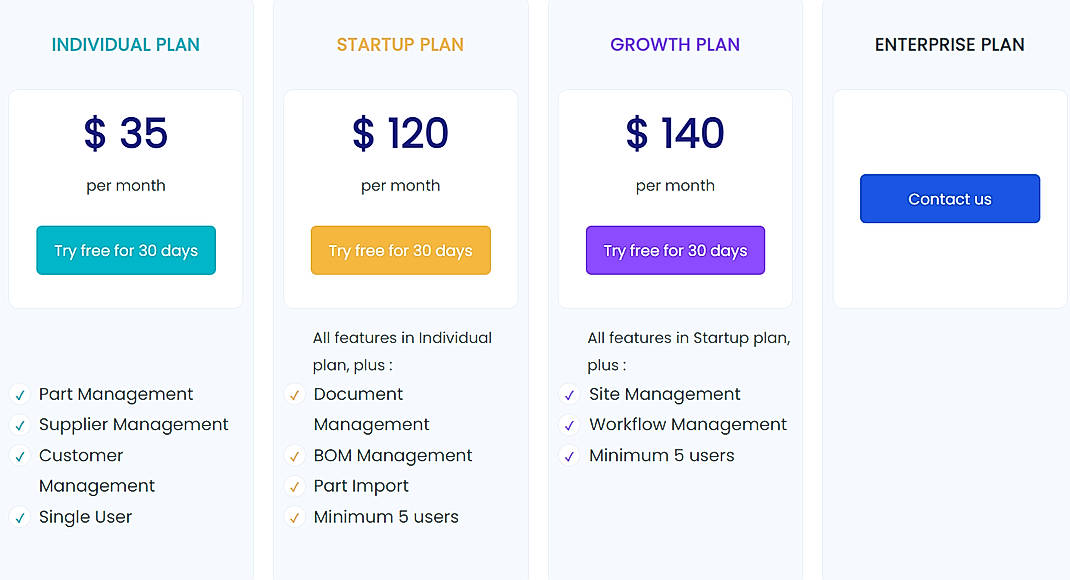Select the Minimum 5 users feature under Startup

point(386,517)
